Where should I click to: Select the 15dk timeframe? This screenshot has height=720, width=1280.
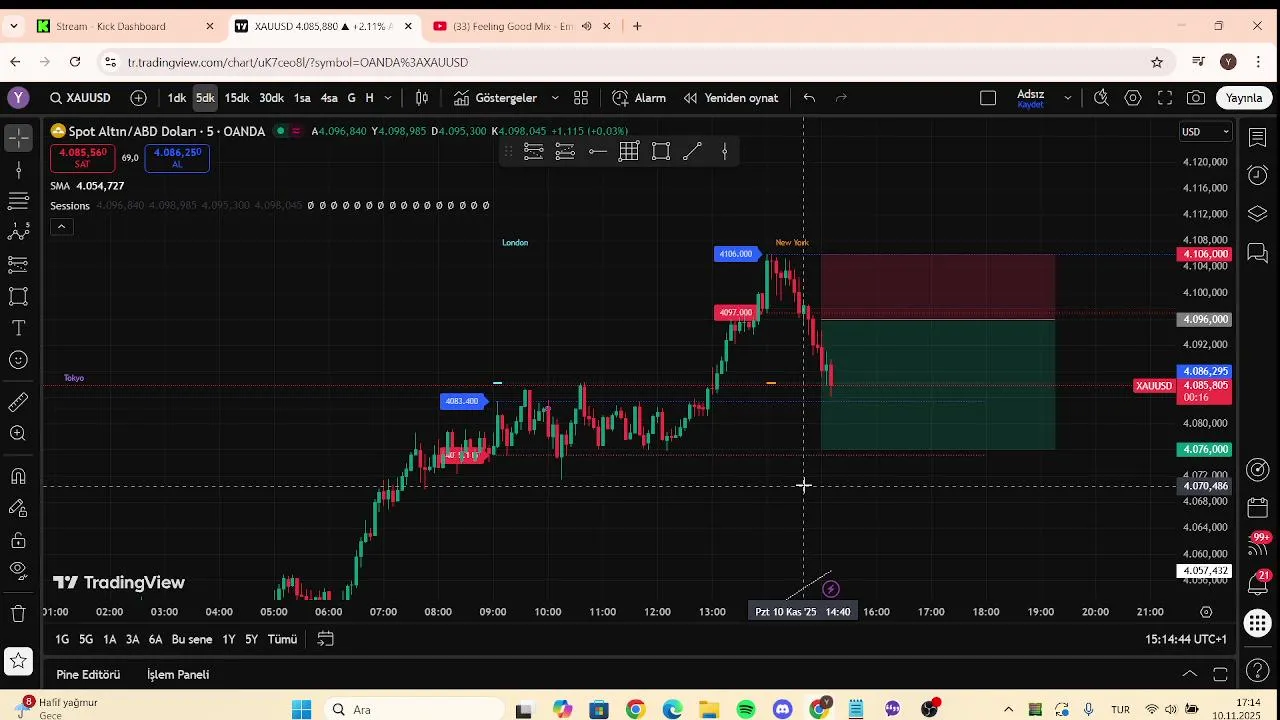237,98
